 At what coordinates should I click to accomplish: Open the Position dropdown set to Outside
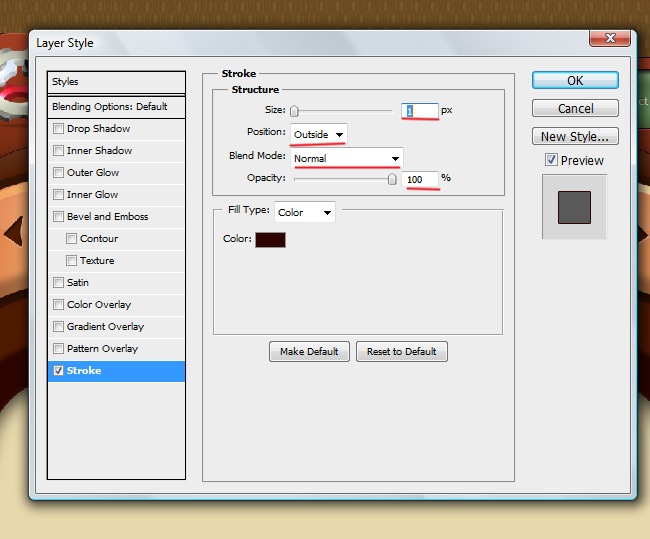click(319, 134)
